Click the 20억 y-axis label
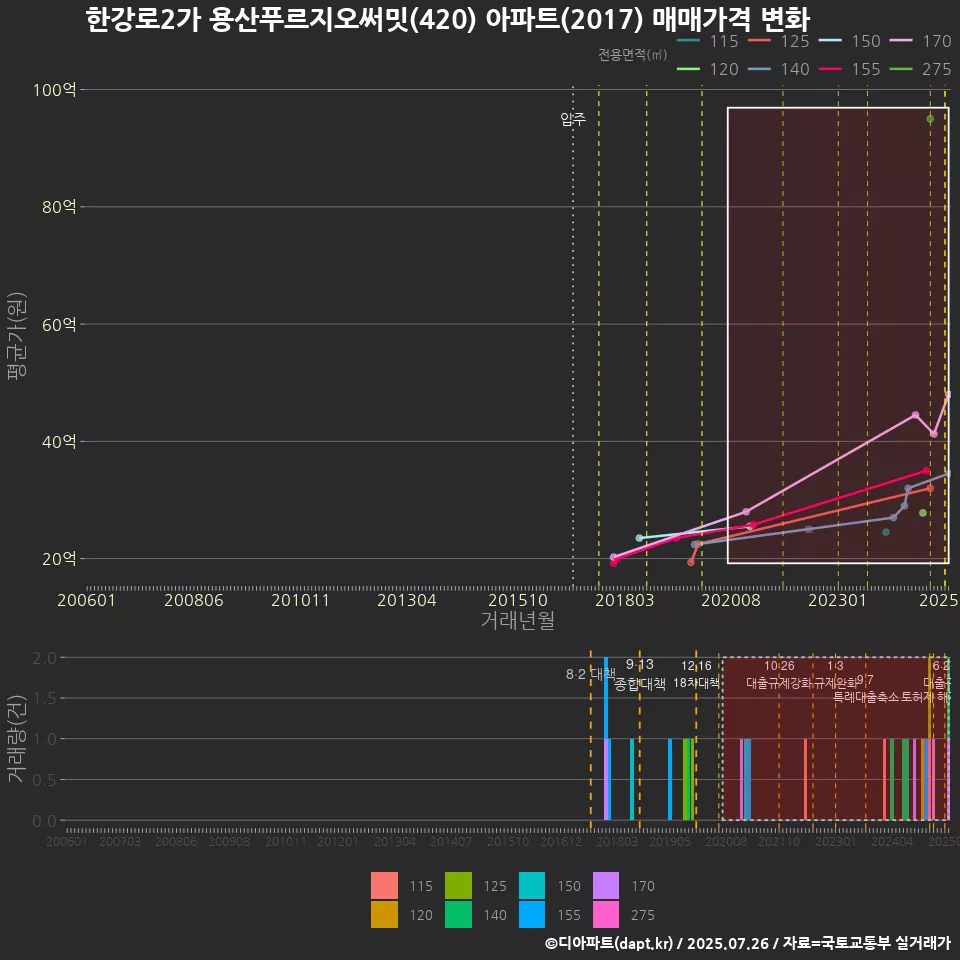 pos(59,559)
